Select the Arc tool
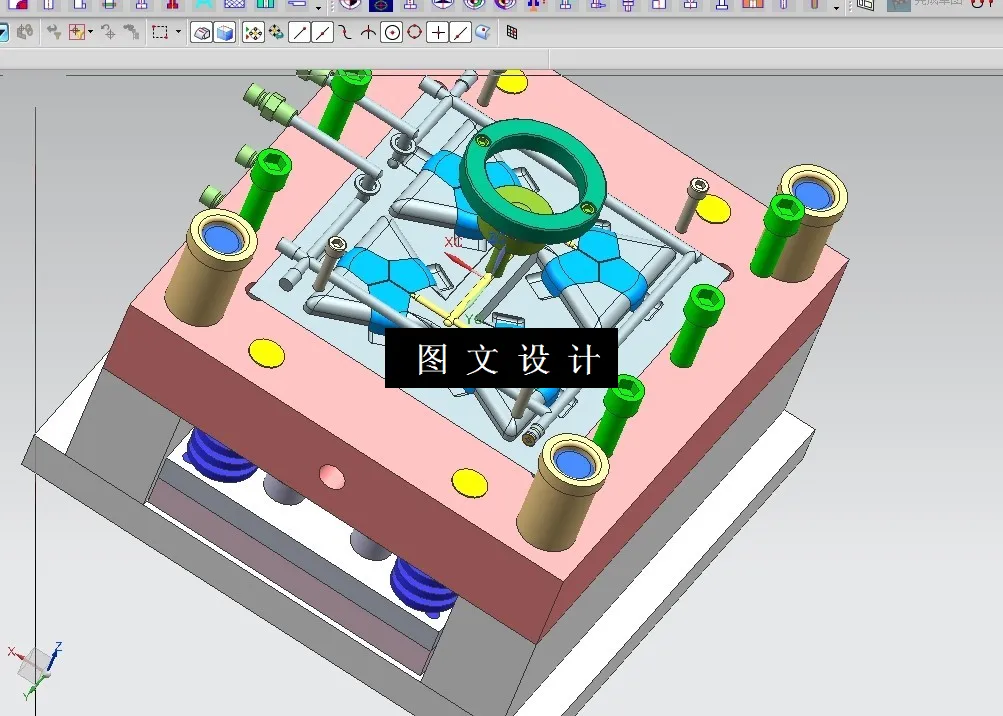This screenshot has width=1003, height=716. pos(345,32)
